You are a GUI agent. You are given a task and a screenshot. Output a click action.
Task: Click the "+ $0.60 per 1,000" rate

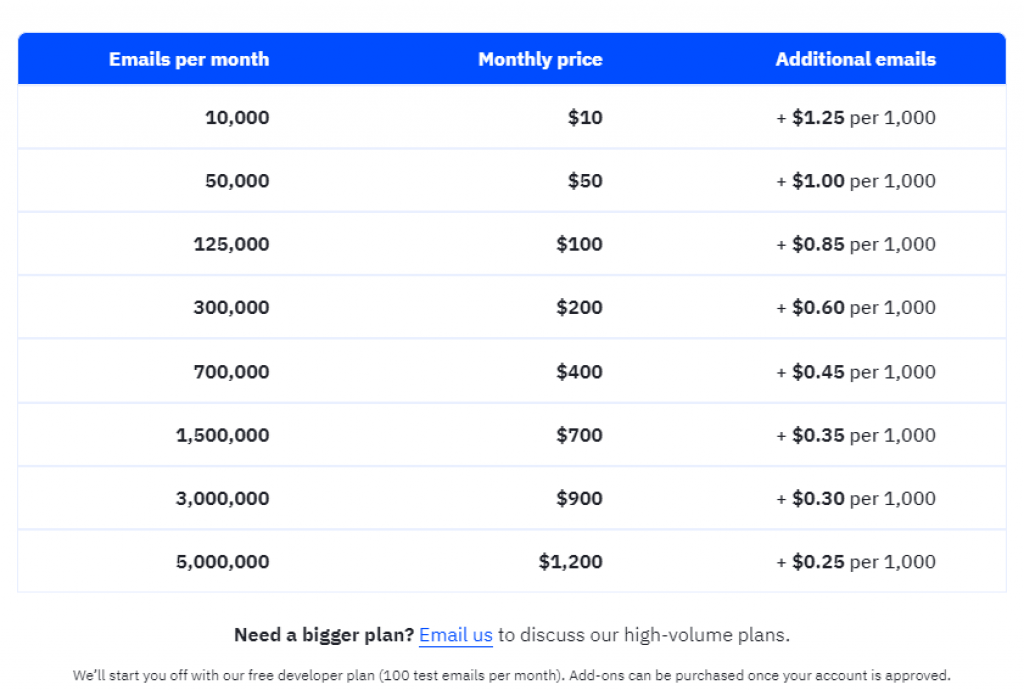coord(856,308)
